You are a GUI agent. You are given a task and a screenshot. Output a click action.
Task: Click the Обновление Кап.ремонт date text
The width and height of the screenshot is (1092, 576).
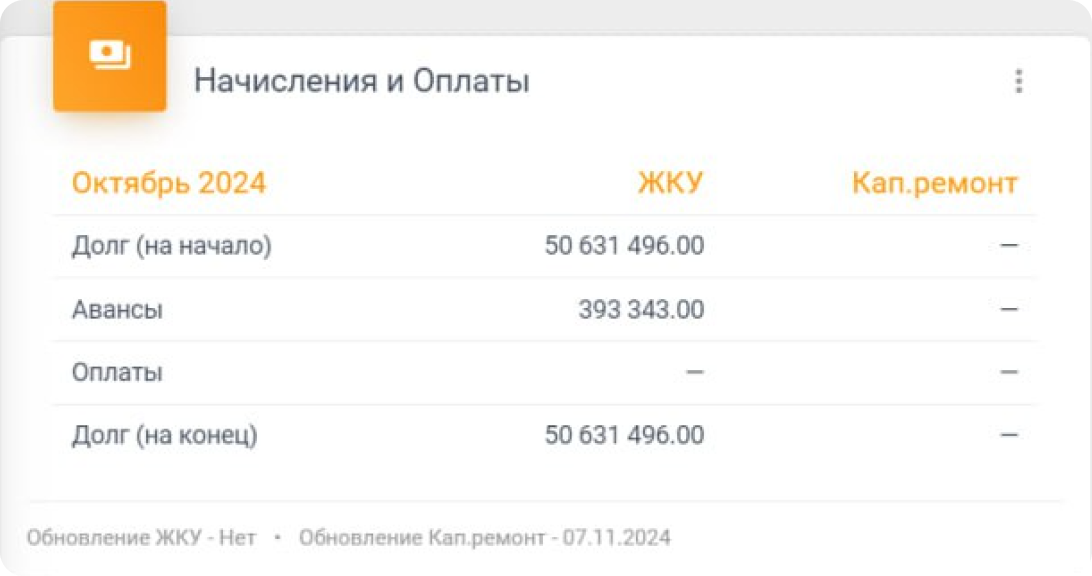[485, 538]
